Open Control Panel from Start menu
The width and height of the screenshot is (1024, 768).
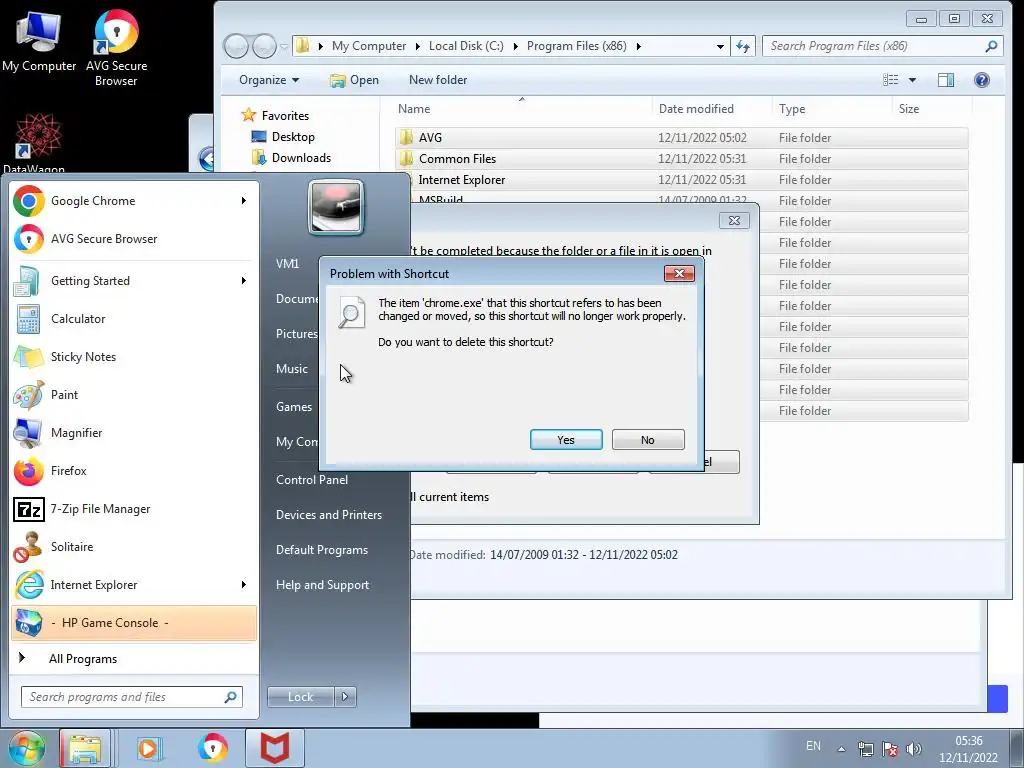[312, 480]
